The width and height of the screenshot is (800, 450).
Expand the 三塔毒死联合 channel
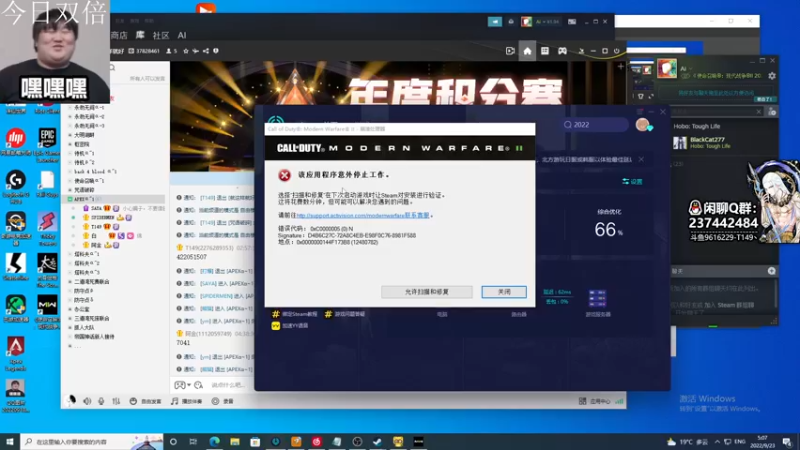70,318
